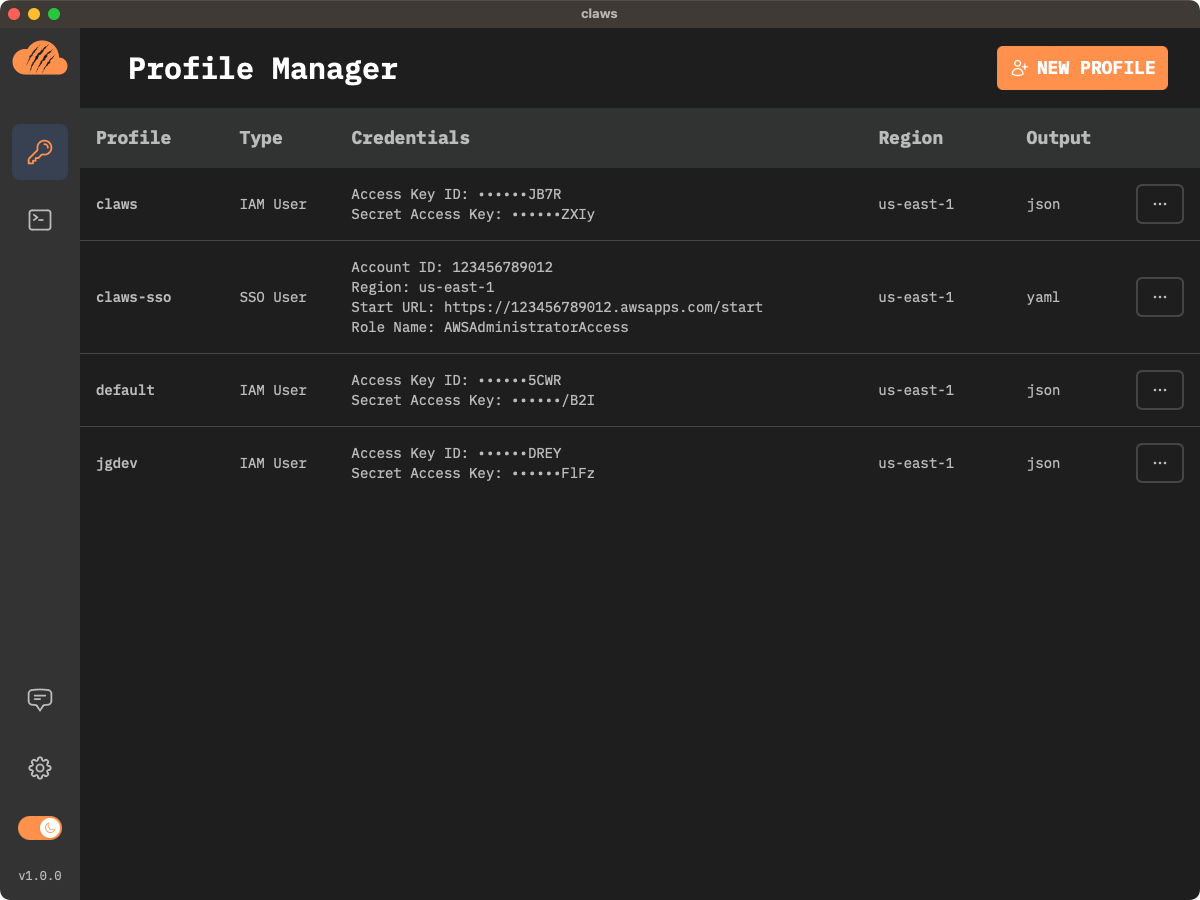Click the Credentials column header
The height and width of the screenshot is (900, 1200).
(410, 138)
